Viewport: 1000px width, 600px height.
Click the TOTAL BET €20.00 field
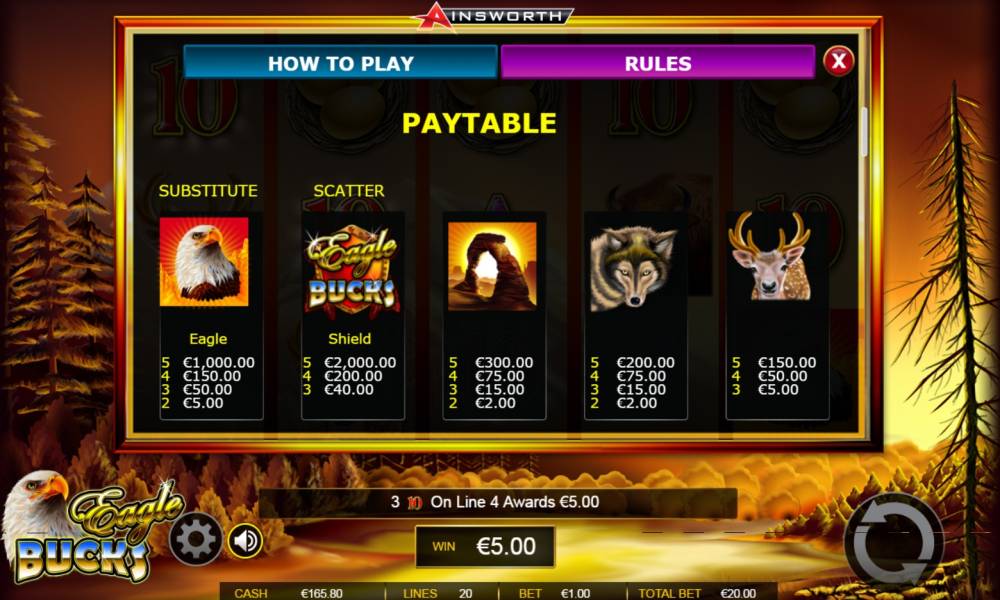700,593
